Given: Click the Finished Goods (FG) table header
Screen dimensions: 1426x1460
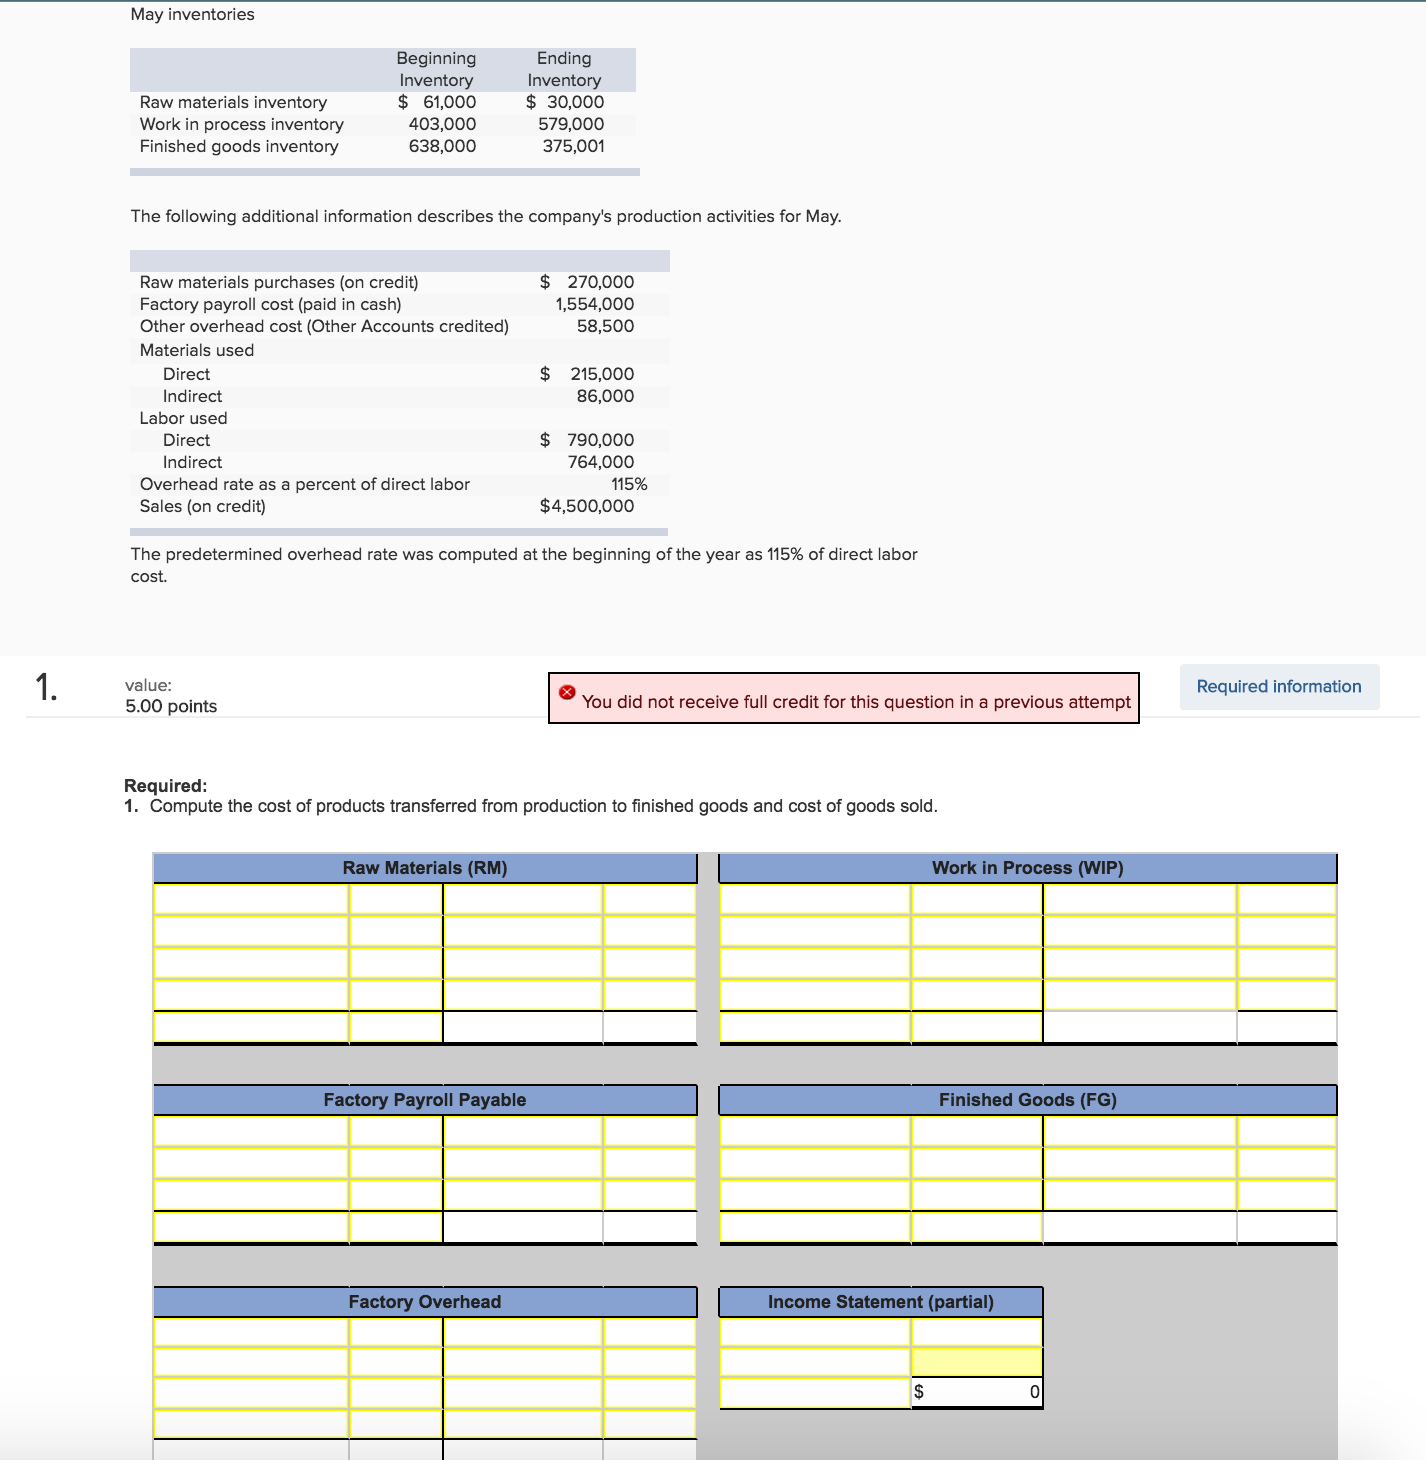Looking at the screenshot, I should click(x=1028, y=1100).
